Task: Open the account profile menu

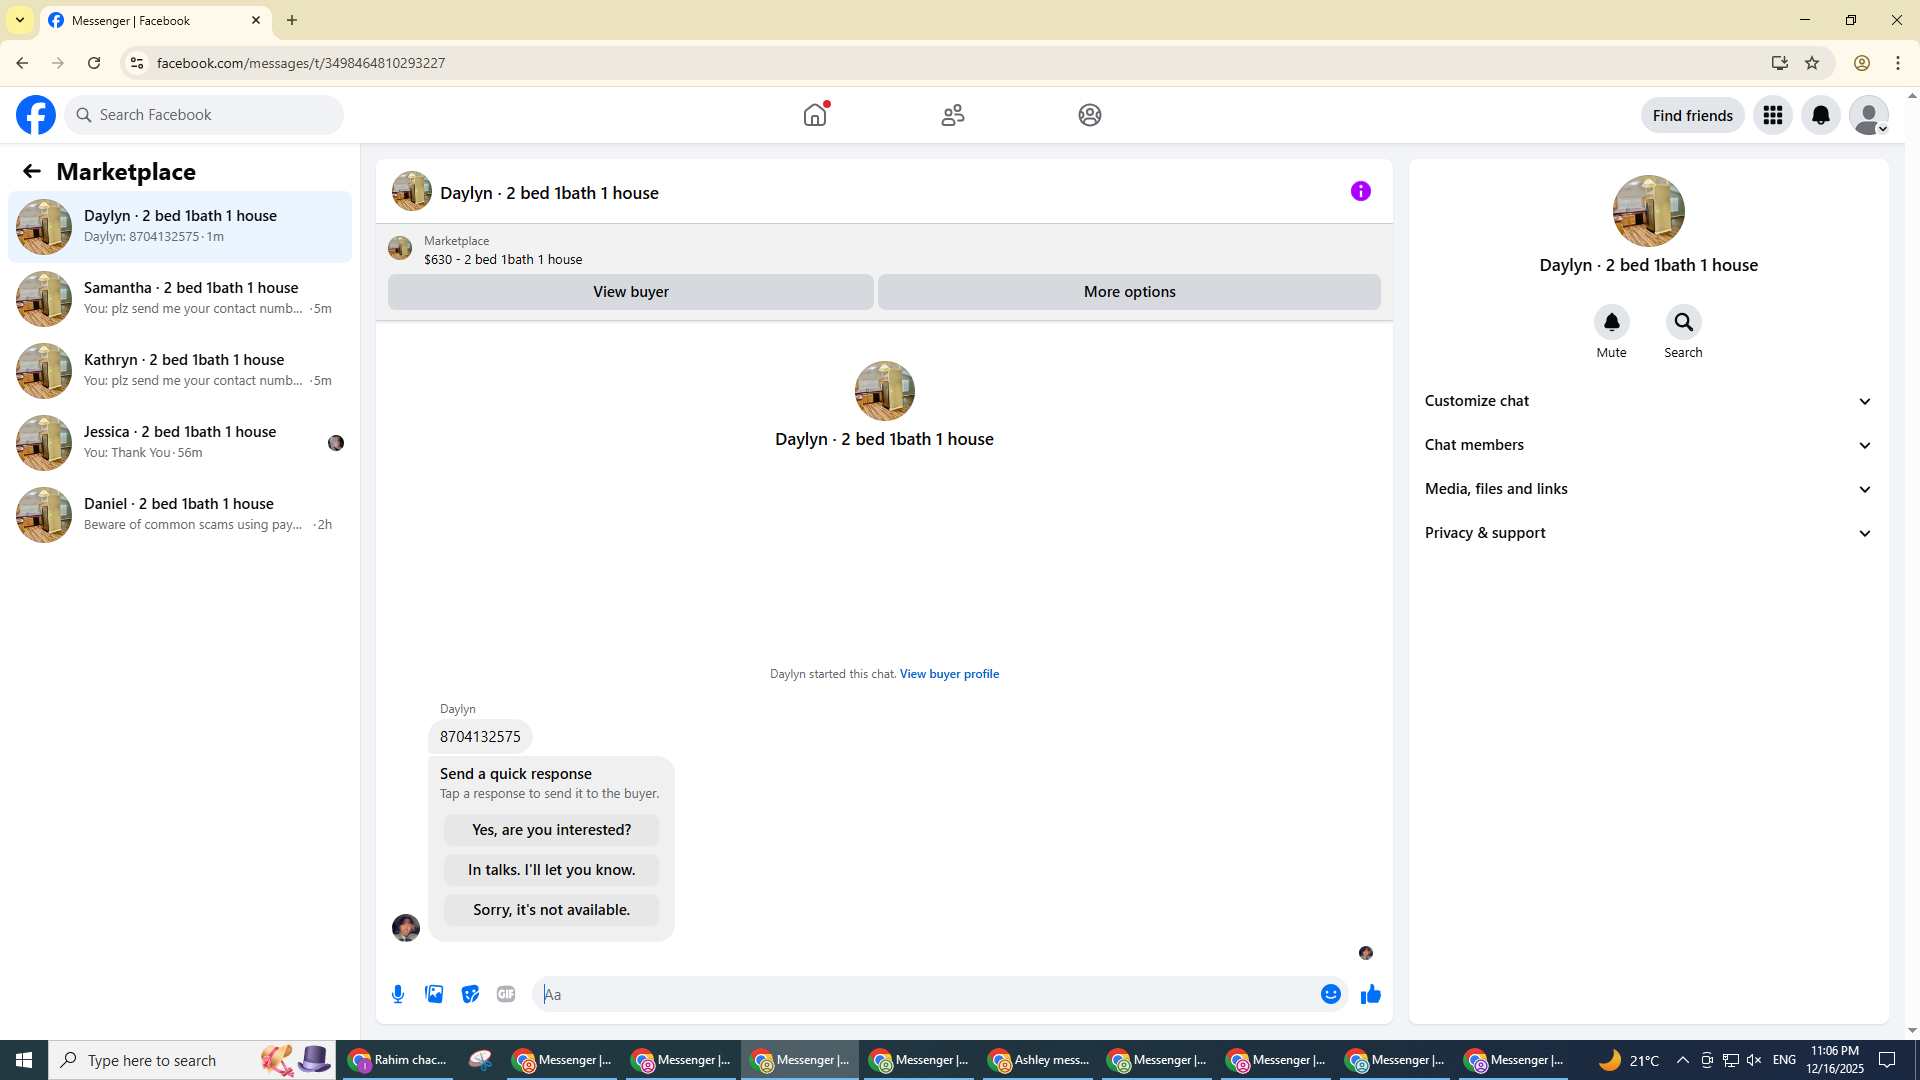Action: pos(1869,115)
